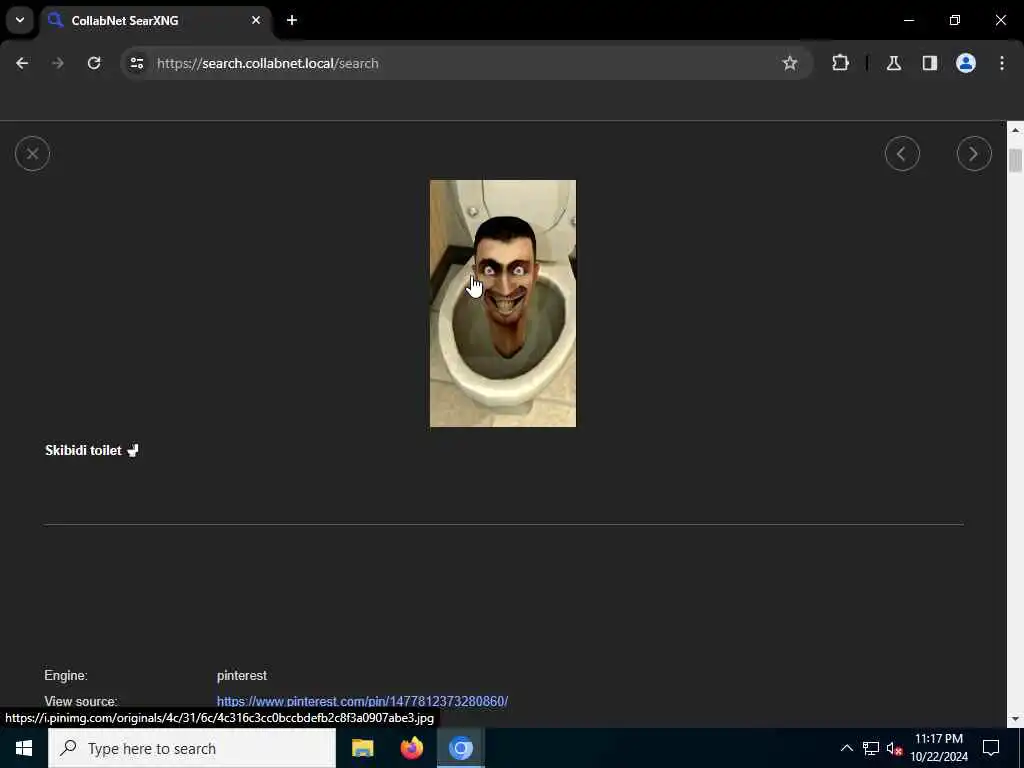
Task: Show hidden system tray icons
Action: [x=846, y=748]
